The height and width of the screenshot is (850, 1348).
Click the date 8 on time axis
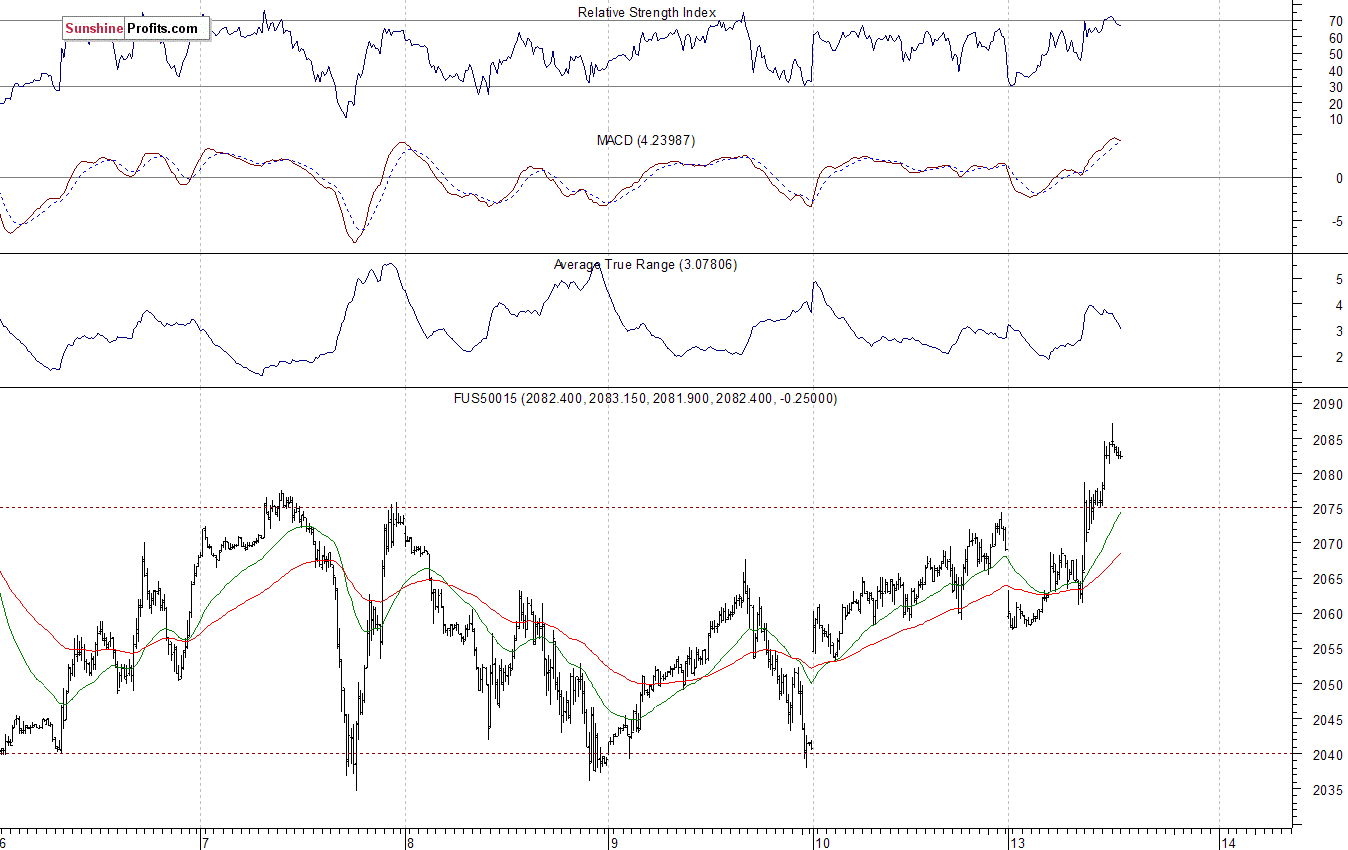pos(410,843)
